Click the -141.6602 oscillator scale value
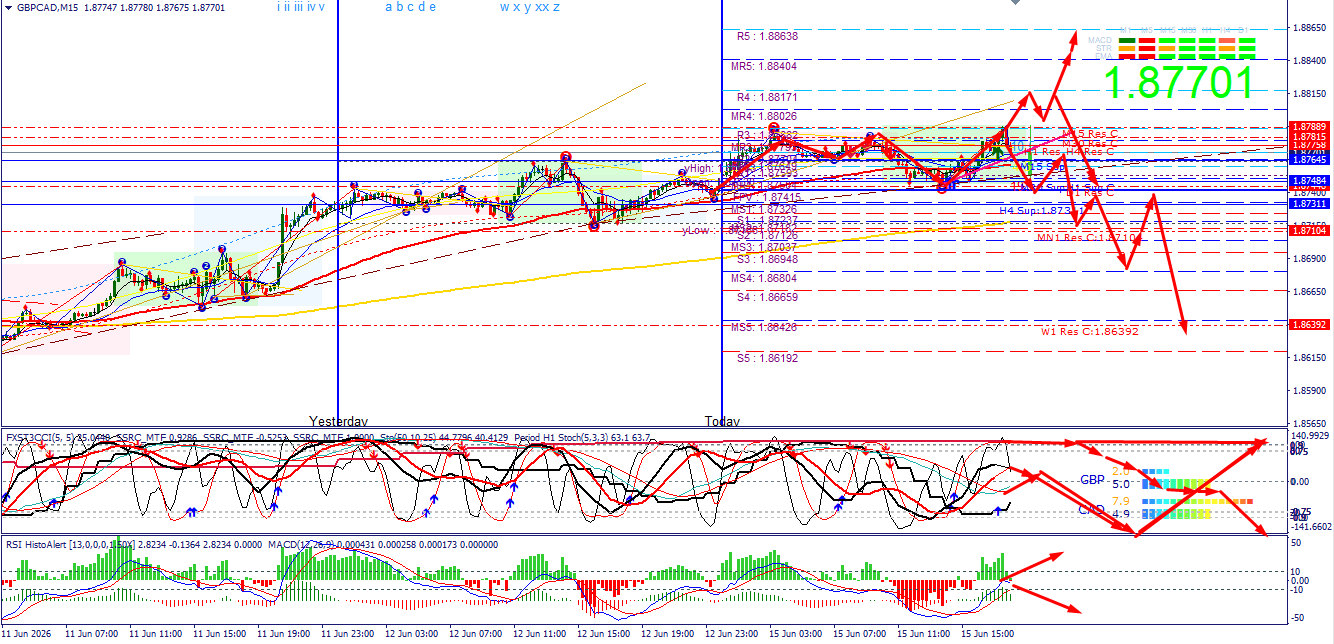The height and width of the screenshot is (644, 1334). click(x=1311, y=526)
